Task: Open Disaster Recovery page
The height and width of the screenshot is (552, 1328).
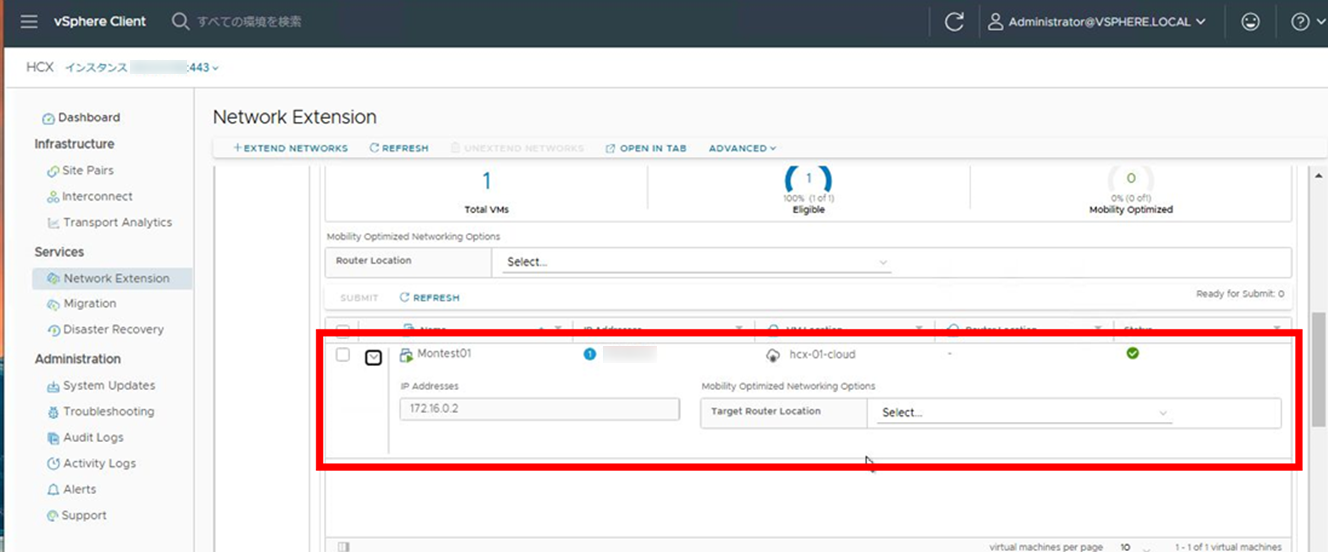Action: point(113,329)
